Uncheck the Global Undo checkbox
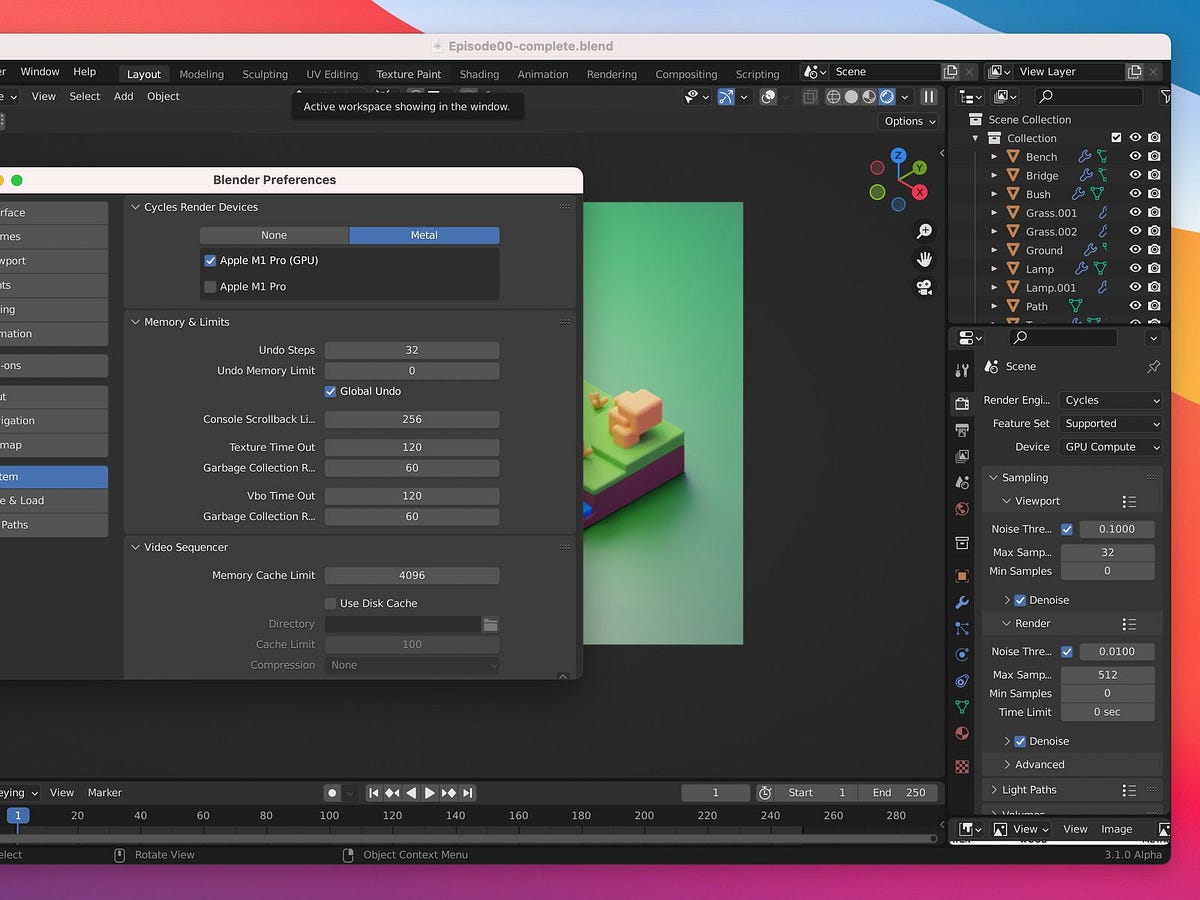Viewport: 1200px width, 900px height. [330, 391]
